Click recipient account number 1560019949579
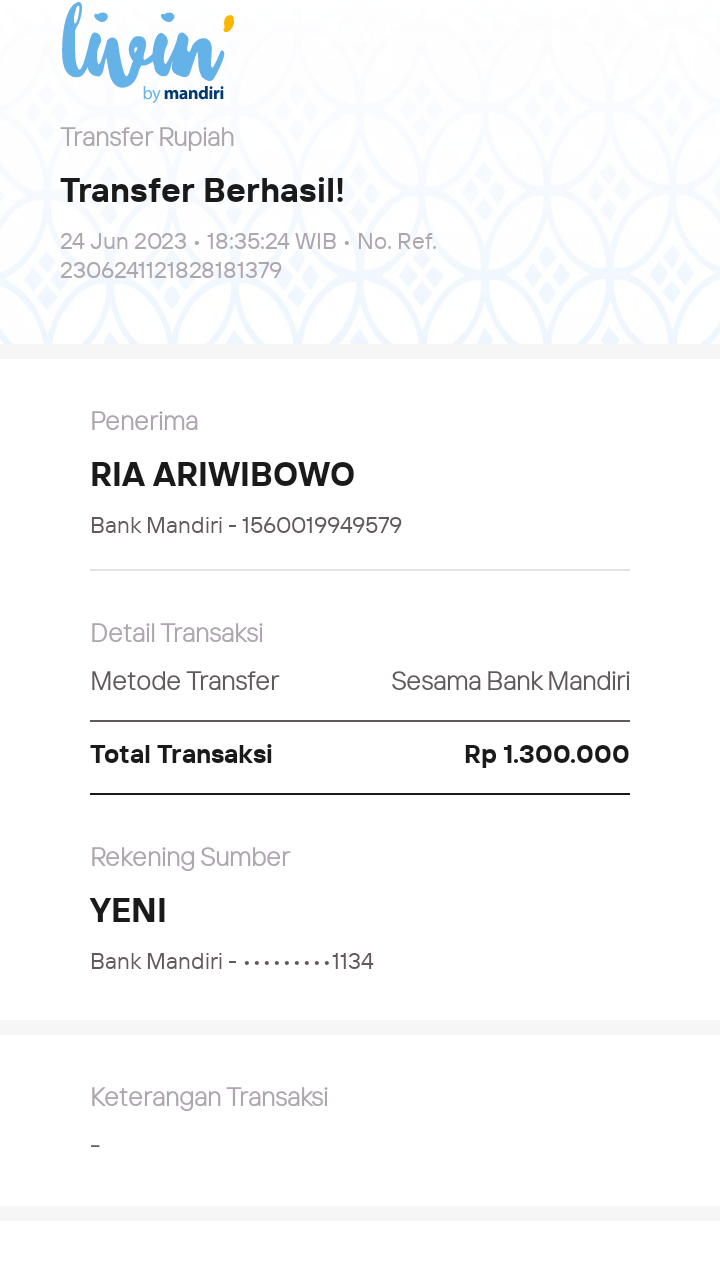The image size is (720, 1266). pyautogui.click(x=321, y=525)
